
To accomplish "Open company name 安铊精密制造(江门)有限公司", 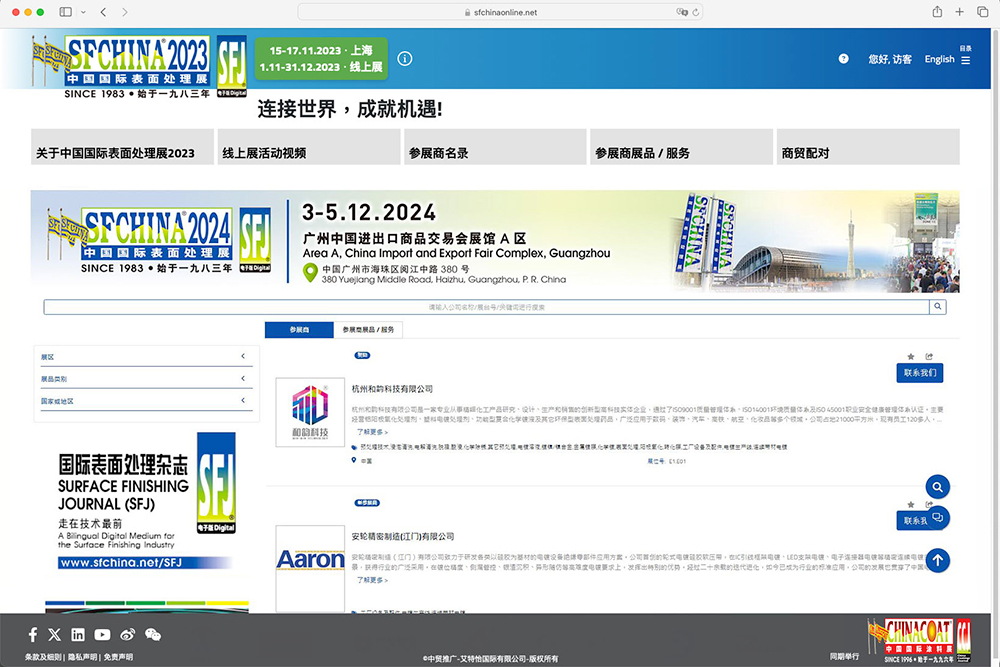I will coord(403,537).
